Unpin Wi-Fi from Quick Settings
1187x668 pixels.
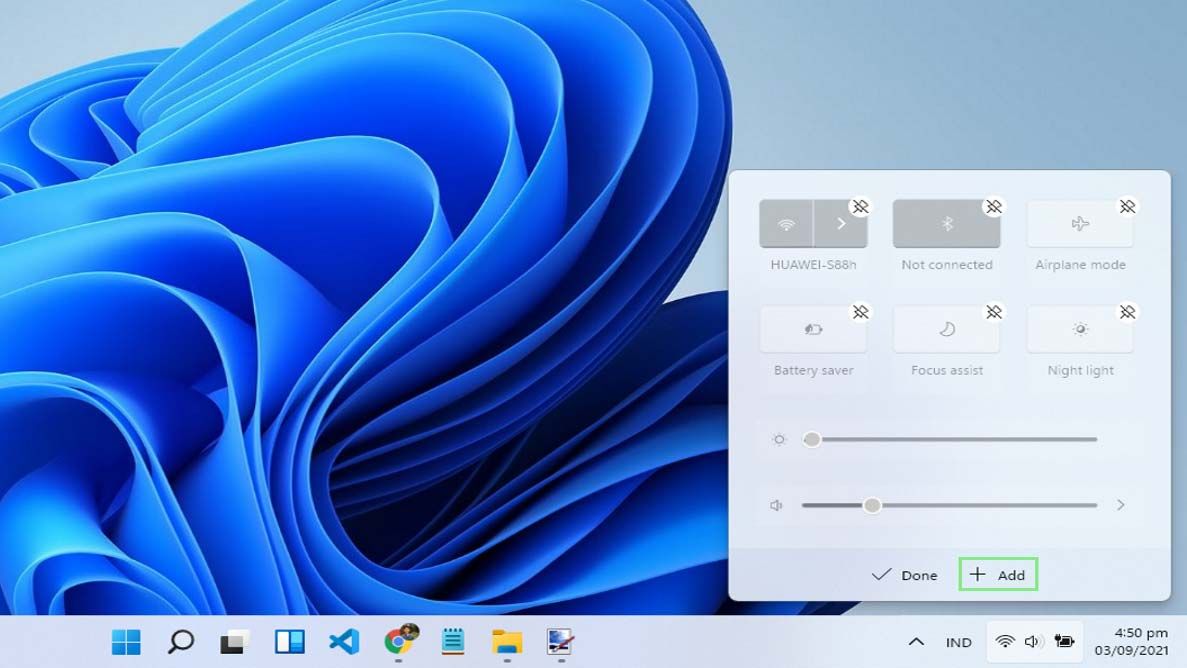860,207
